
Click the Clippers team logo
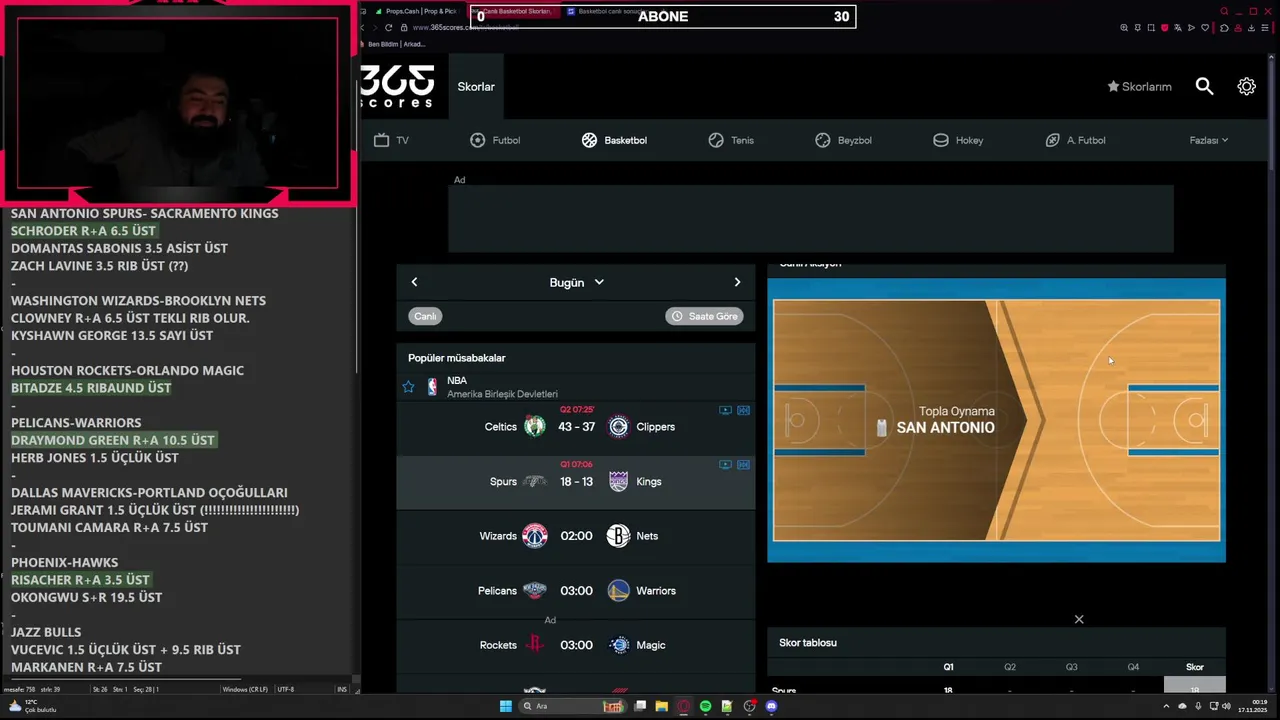618,427
